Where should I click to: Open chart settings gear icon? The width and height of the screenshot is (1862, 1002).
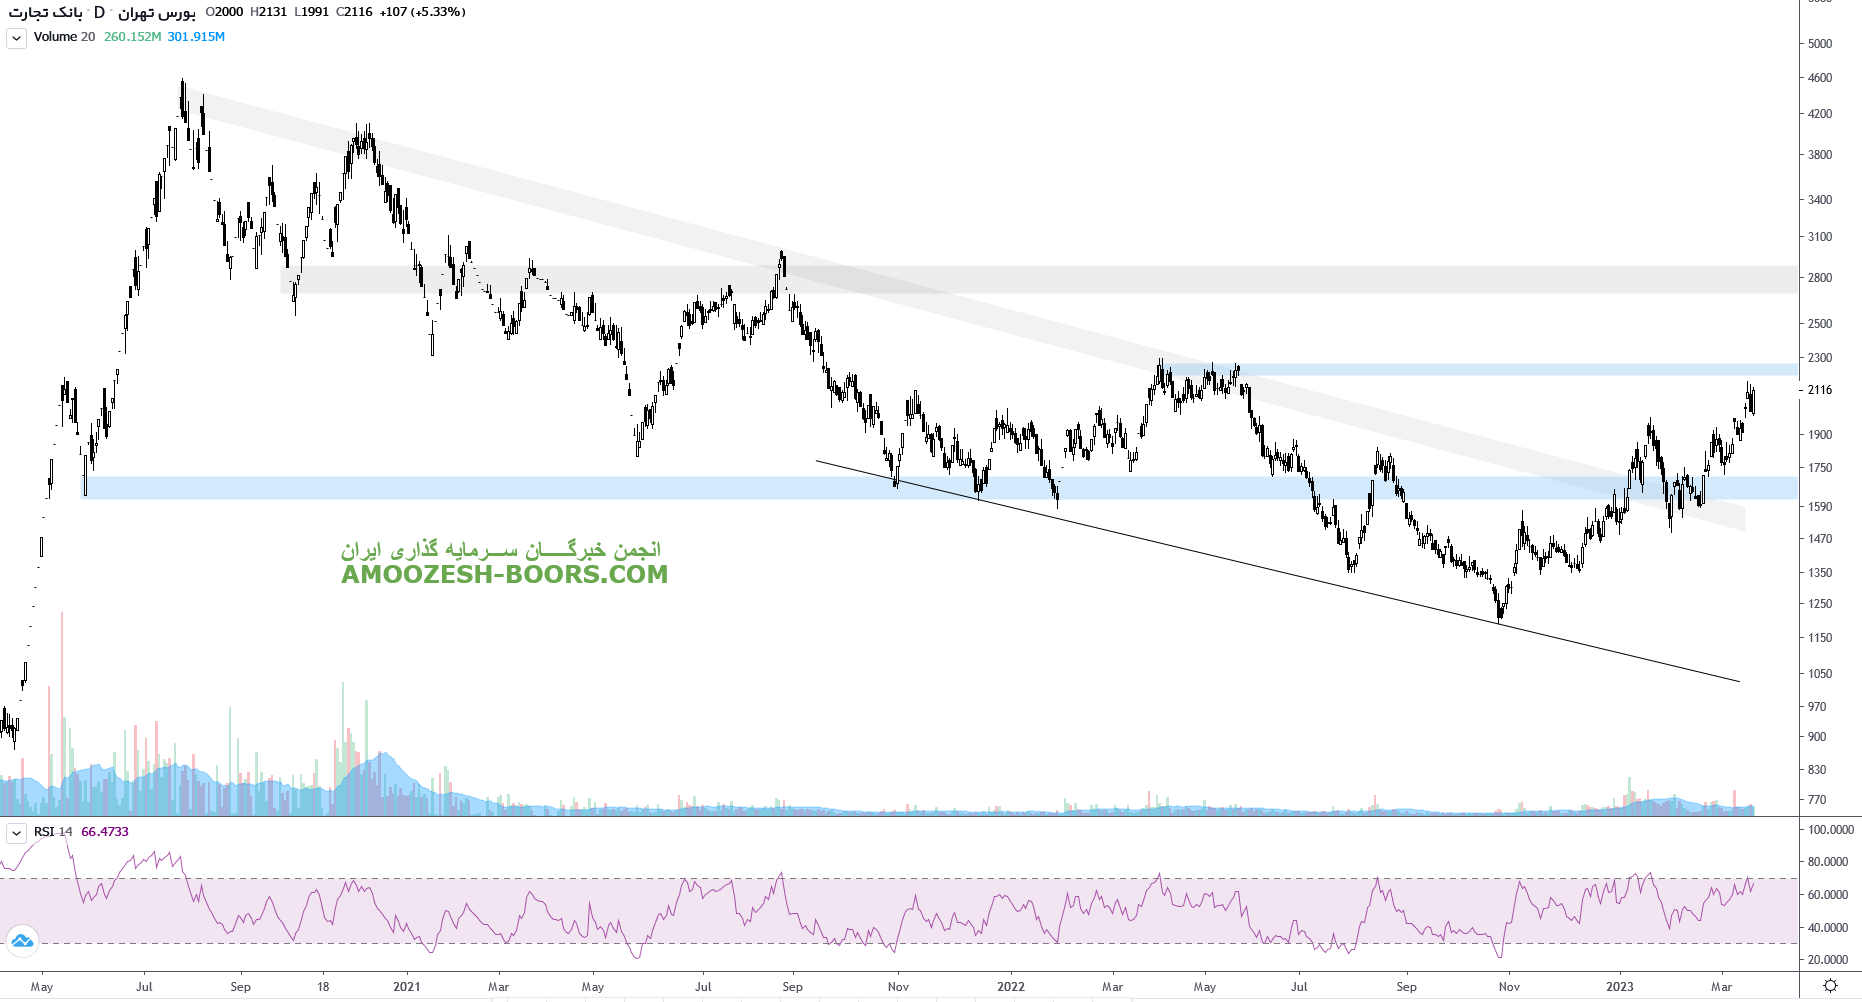[x=1830, y=986]
